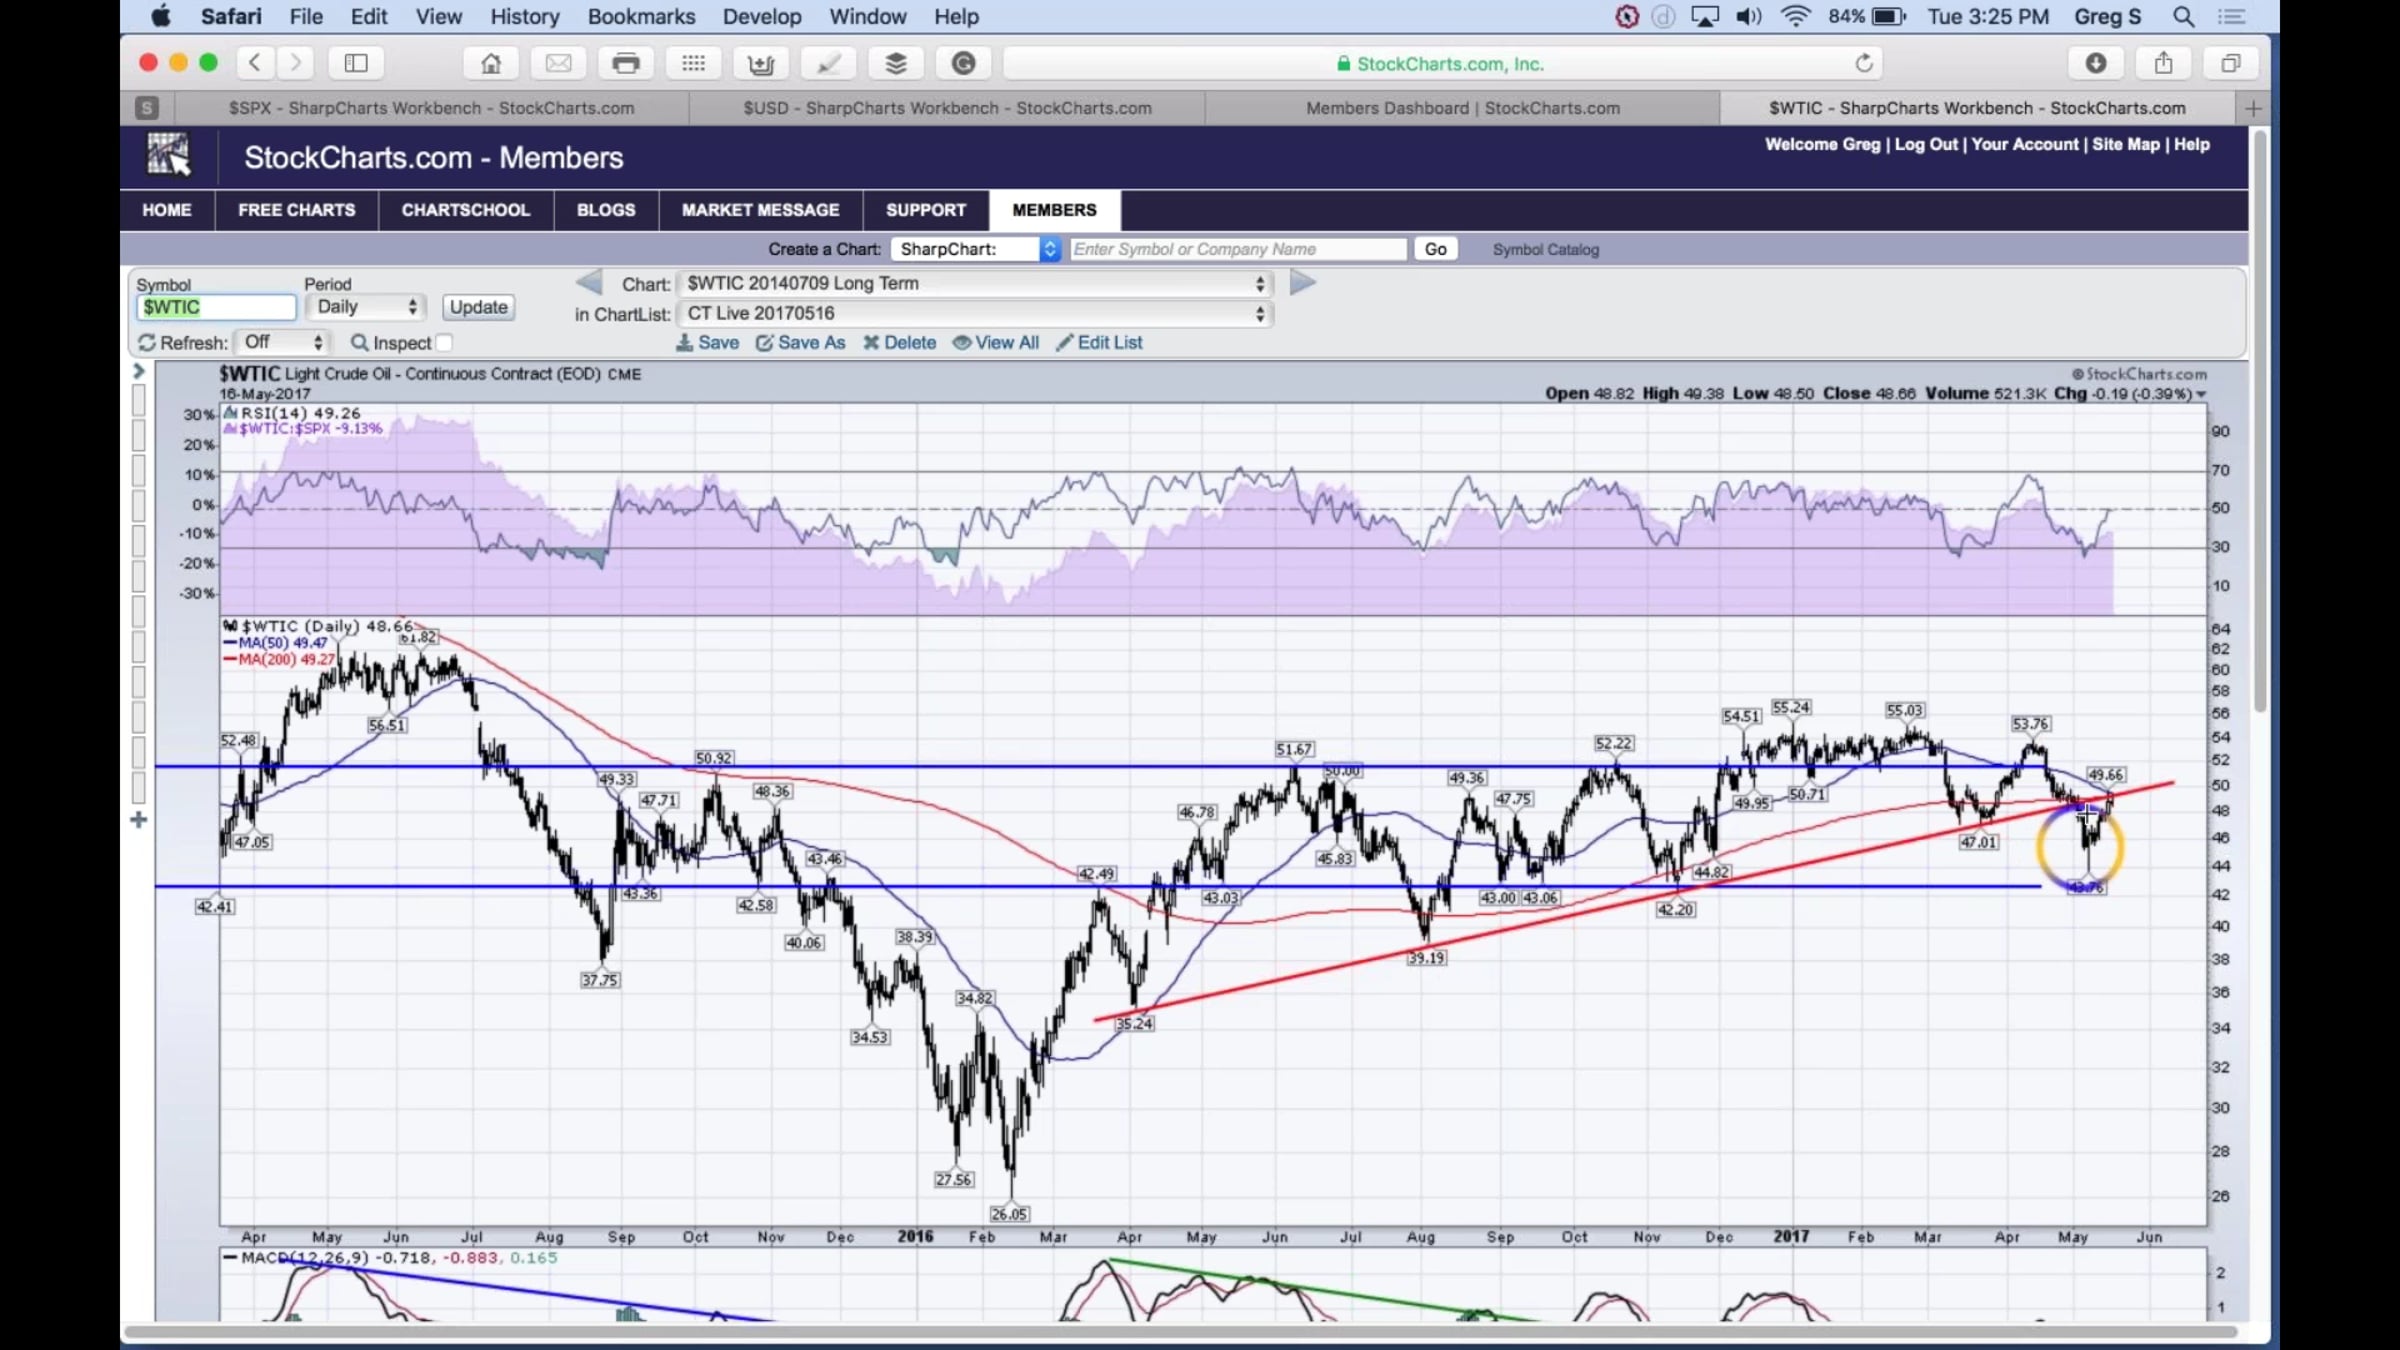Open the Bookmarks menu
2400x1350 pixels.
641,17
